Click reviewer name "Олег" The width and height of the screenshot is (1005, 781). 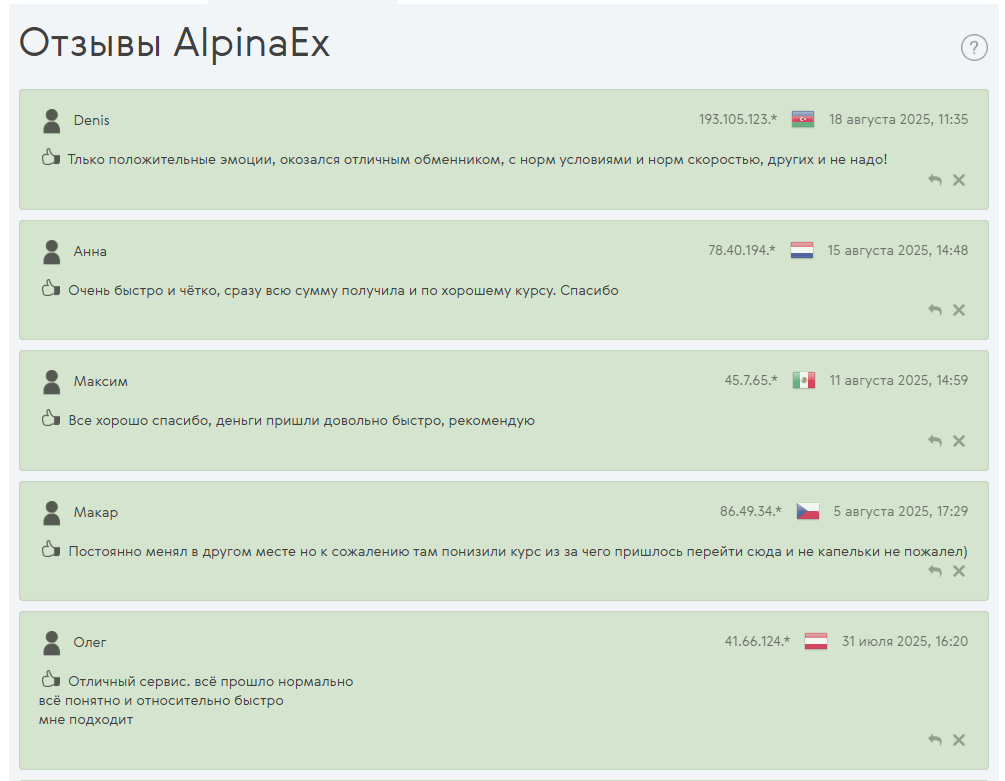[x=90, y=643]
